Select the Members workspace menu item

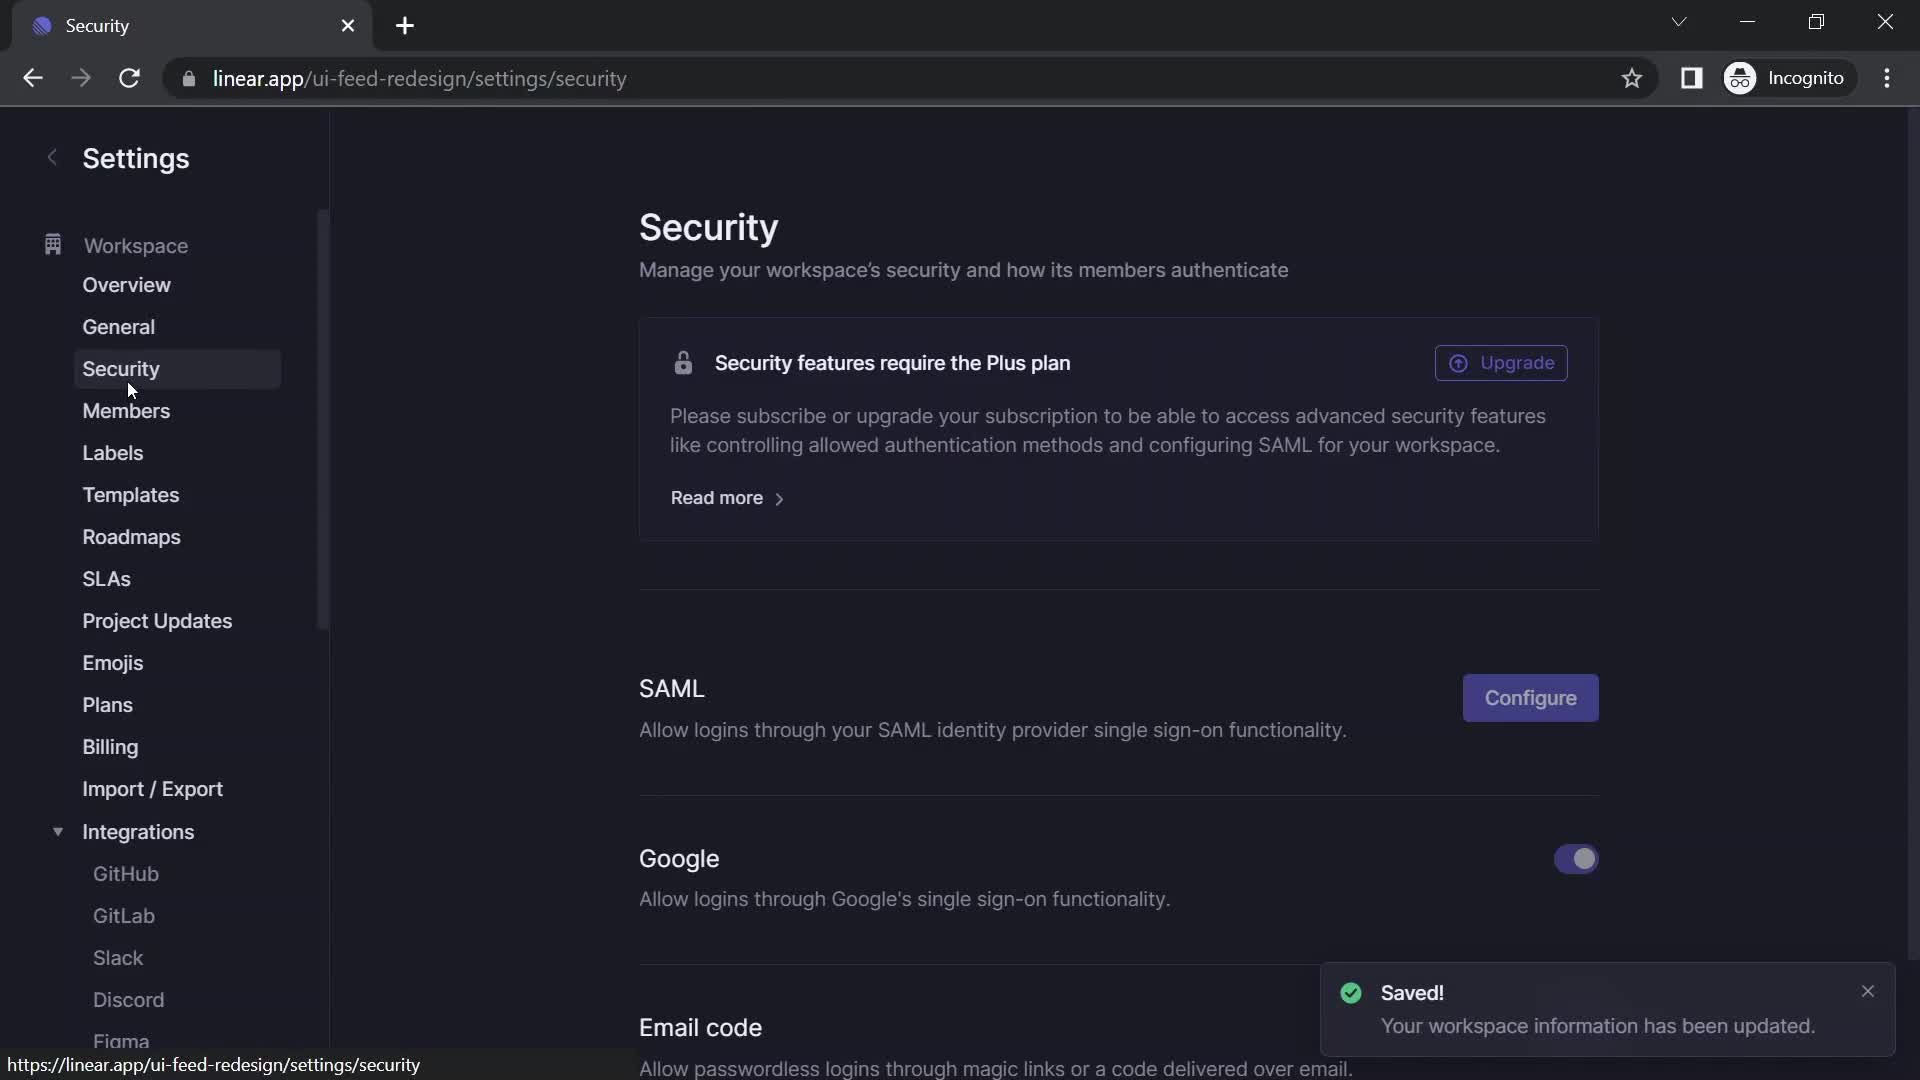(x=125, y=410)
